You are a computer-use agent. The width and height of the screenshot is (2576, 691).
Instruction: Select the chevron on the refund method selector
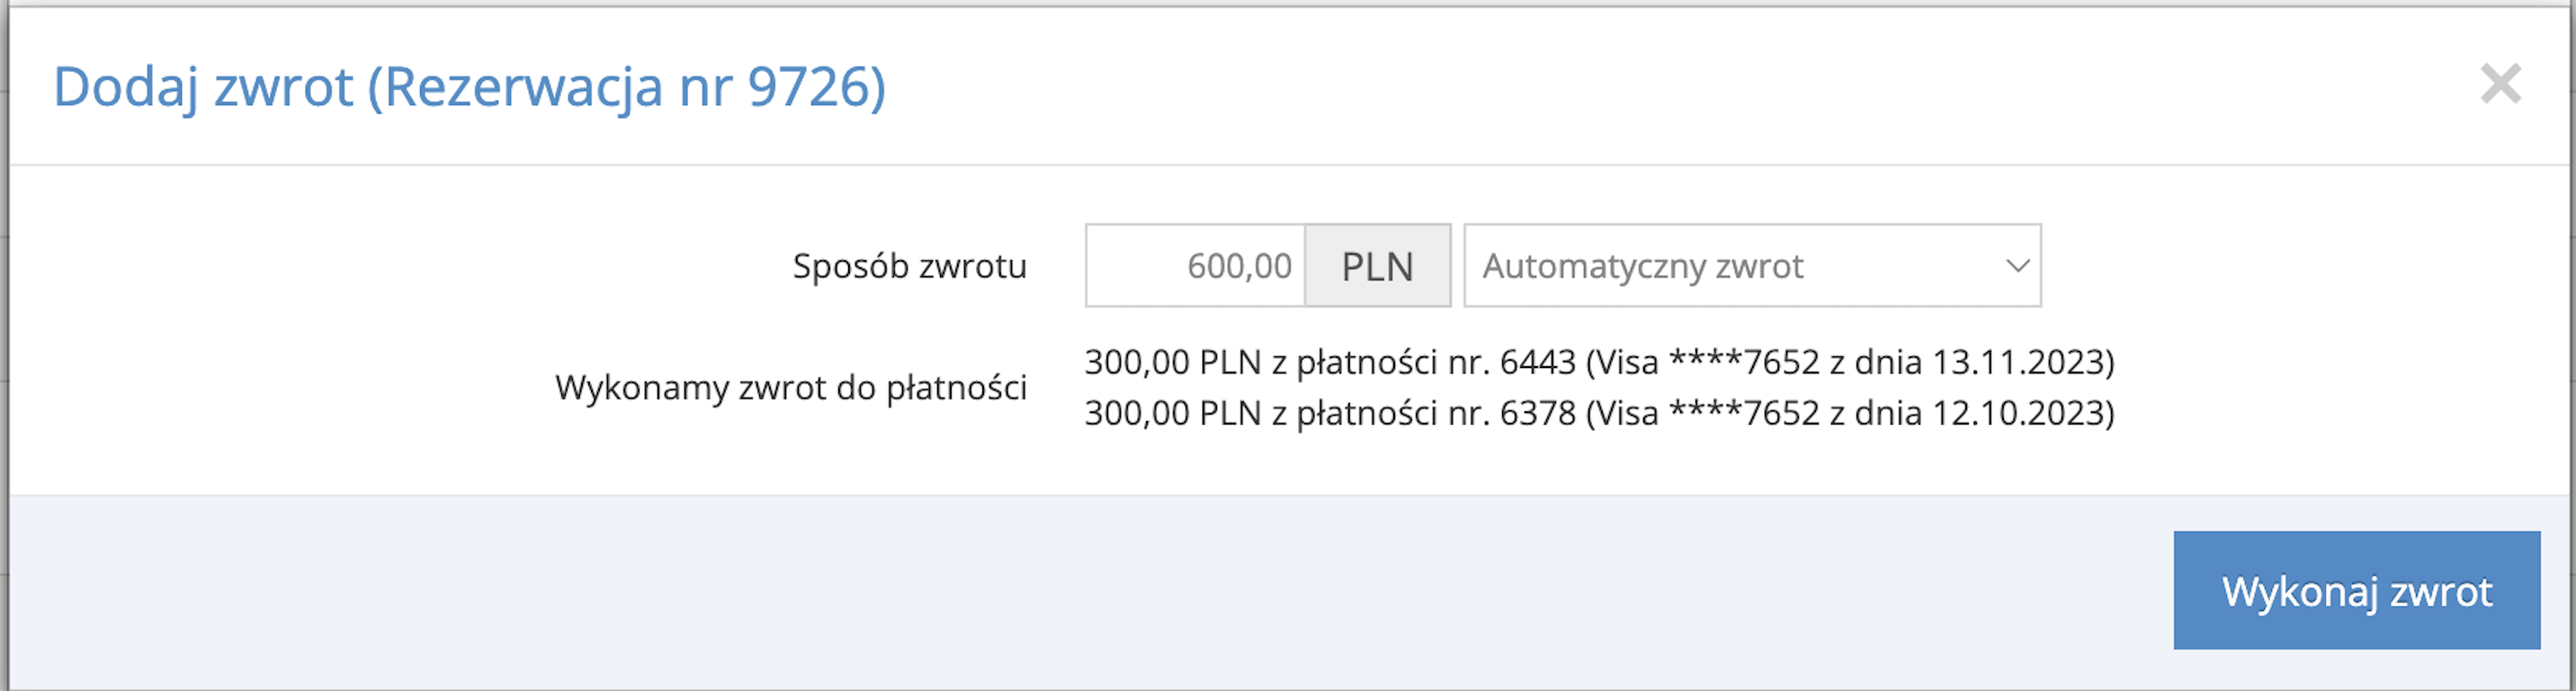point(2018,266)
